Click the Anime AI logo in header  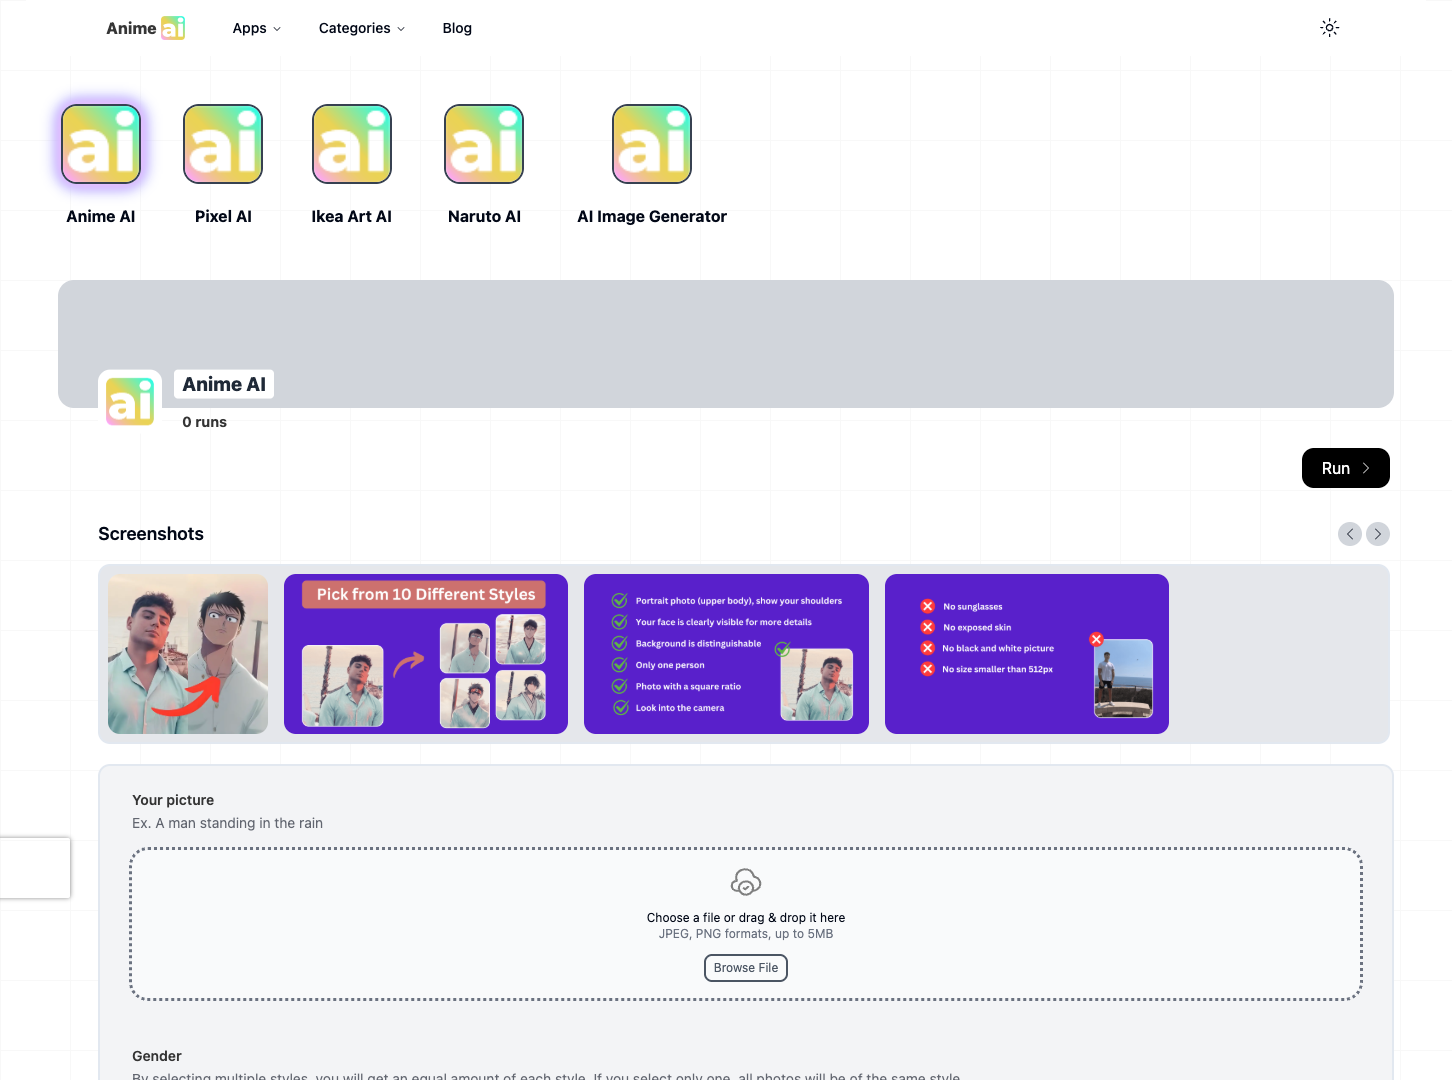point(146,28)
